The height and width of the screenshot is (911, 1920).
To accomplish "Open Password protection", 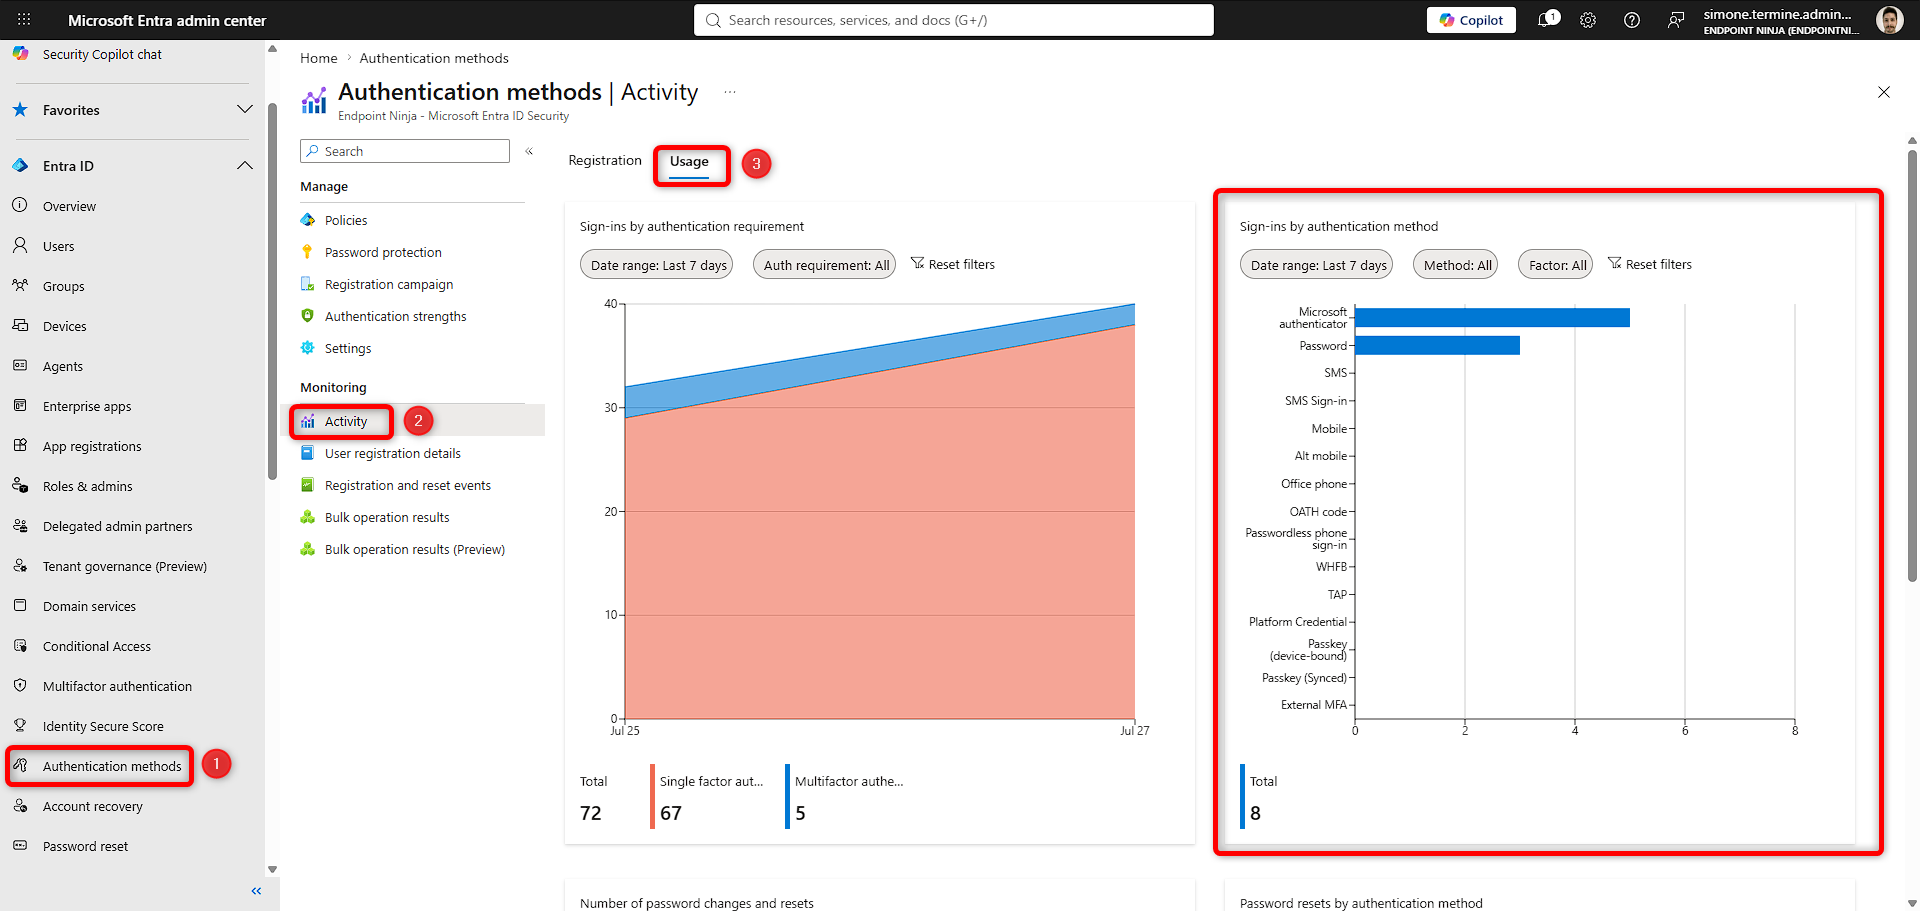I will click(x=383, y=252).
